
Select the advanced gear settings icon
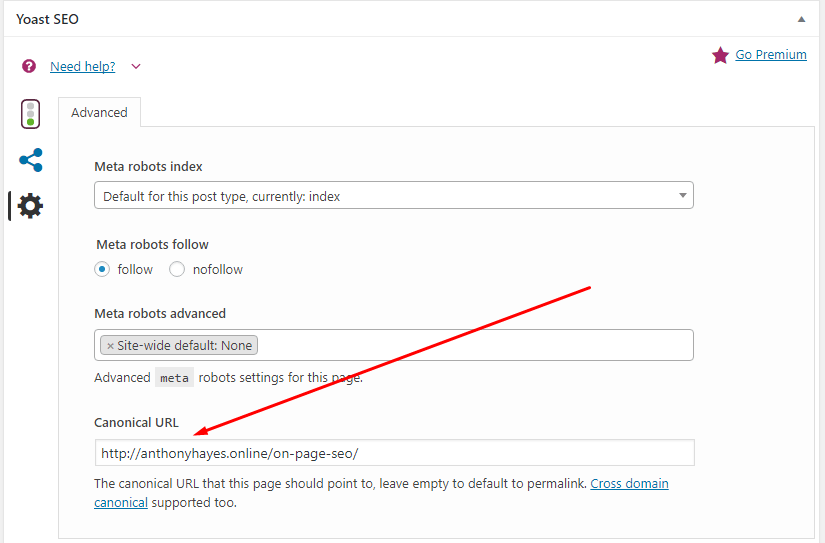click(x=30, y=206)
